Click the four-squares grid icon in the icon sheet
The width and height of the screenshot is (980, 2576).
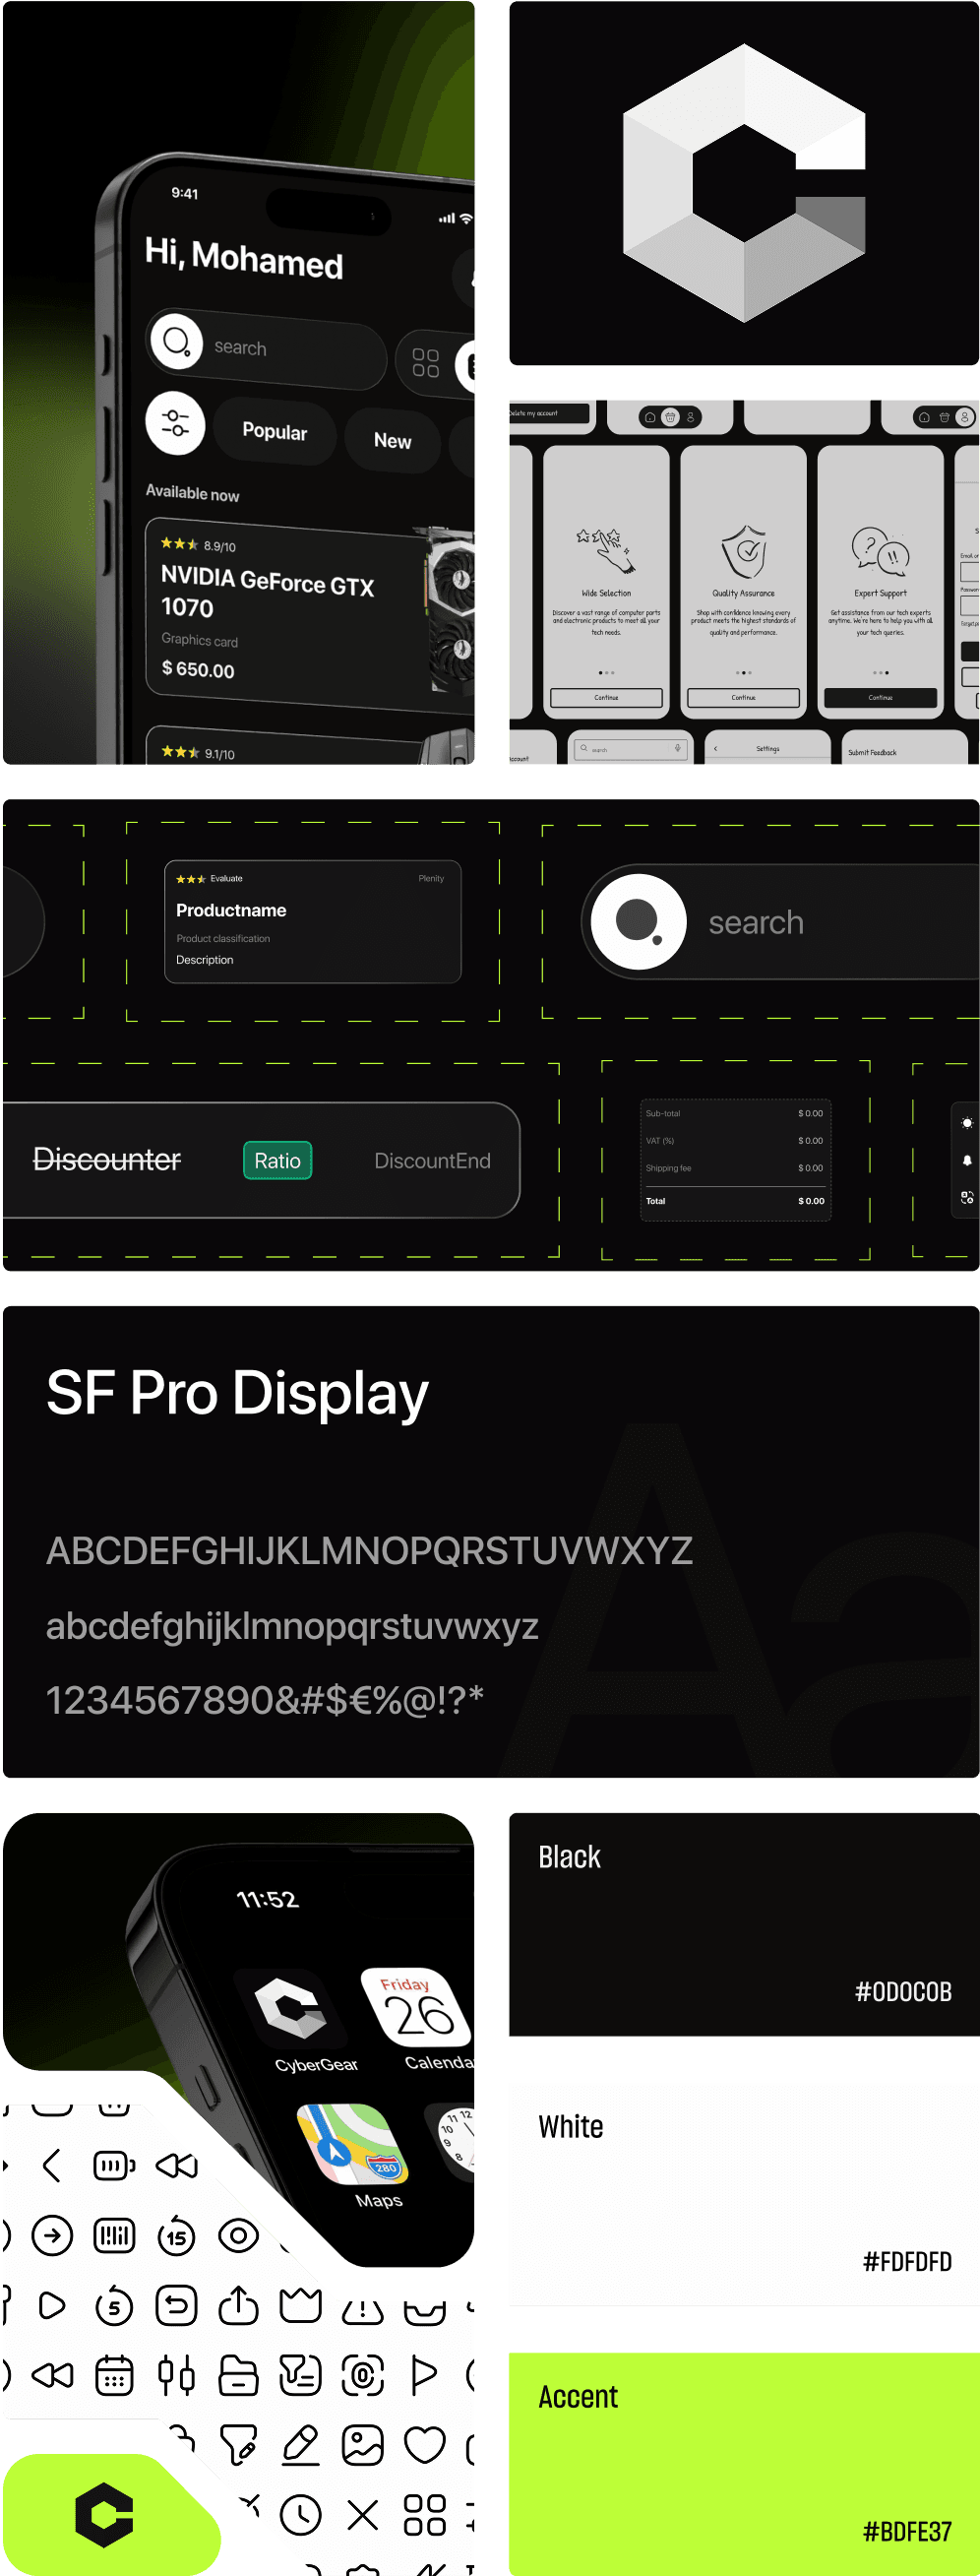coord(425,2514)
